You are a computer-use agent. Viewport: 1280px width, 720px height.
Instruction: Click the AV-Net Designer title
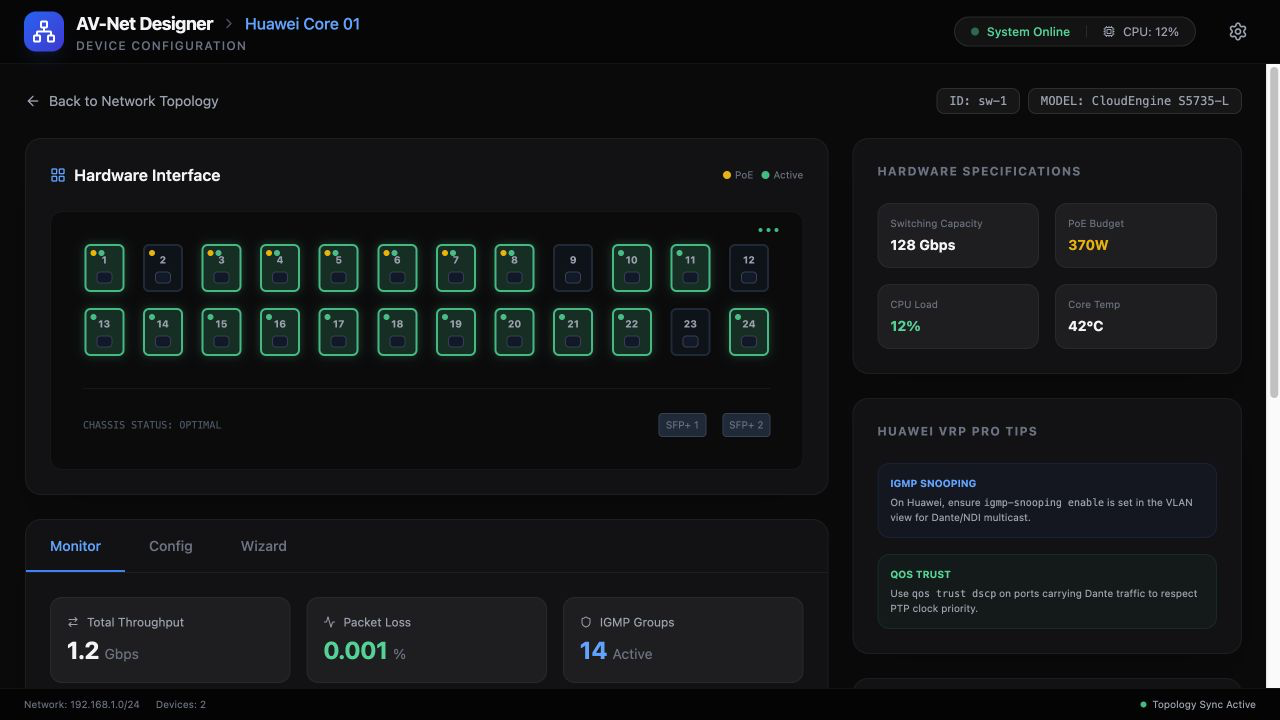coord(145,24)
